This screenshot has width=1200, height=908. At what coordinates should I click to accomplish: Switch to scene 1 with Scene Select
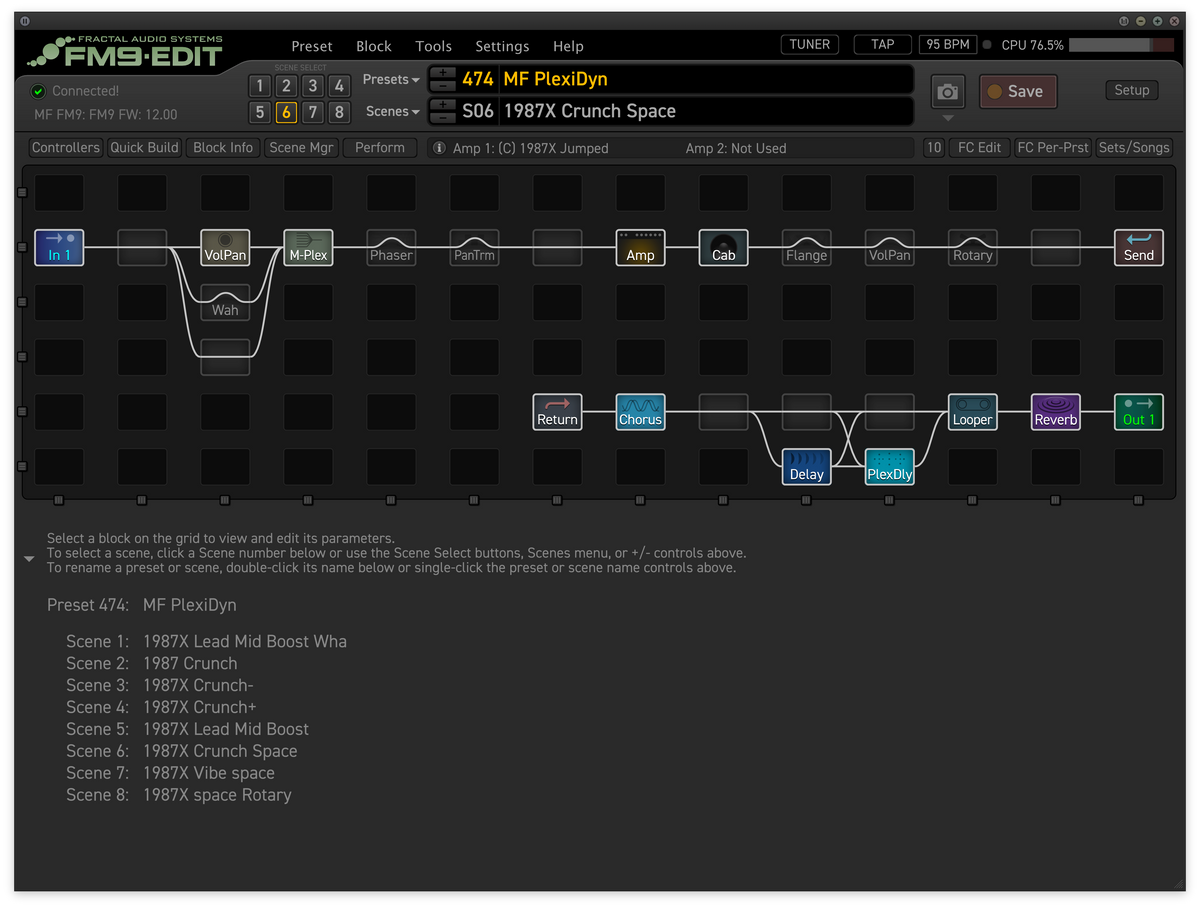tap(259, 86)
